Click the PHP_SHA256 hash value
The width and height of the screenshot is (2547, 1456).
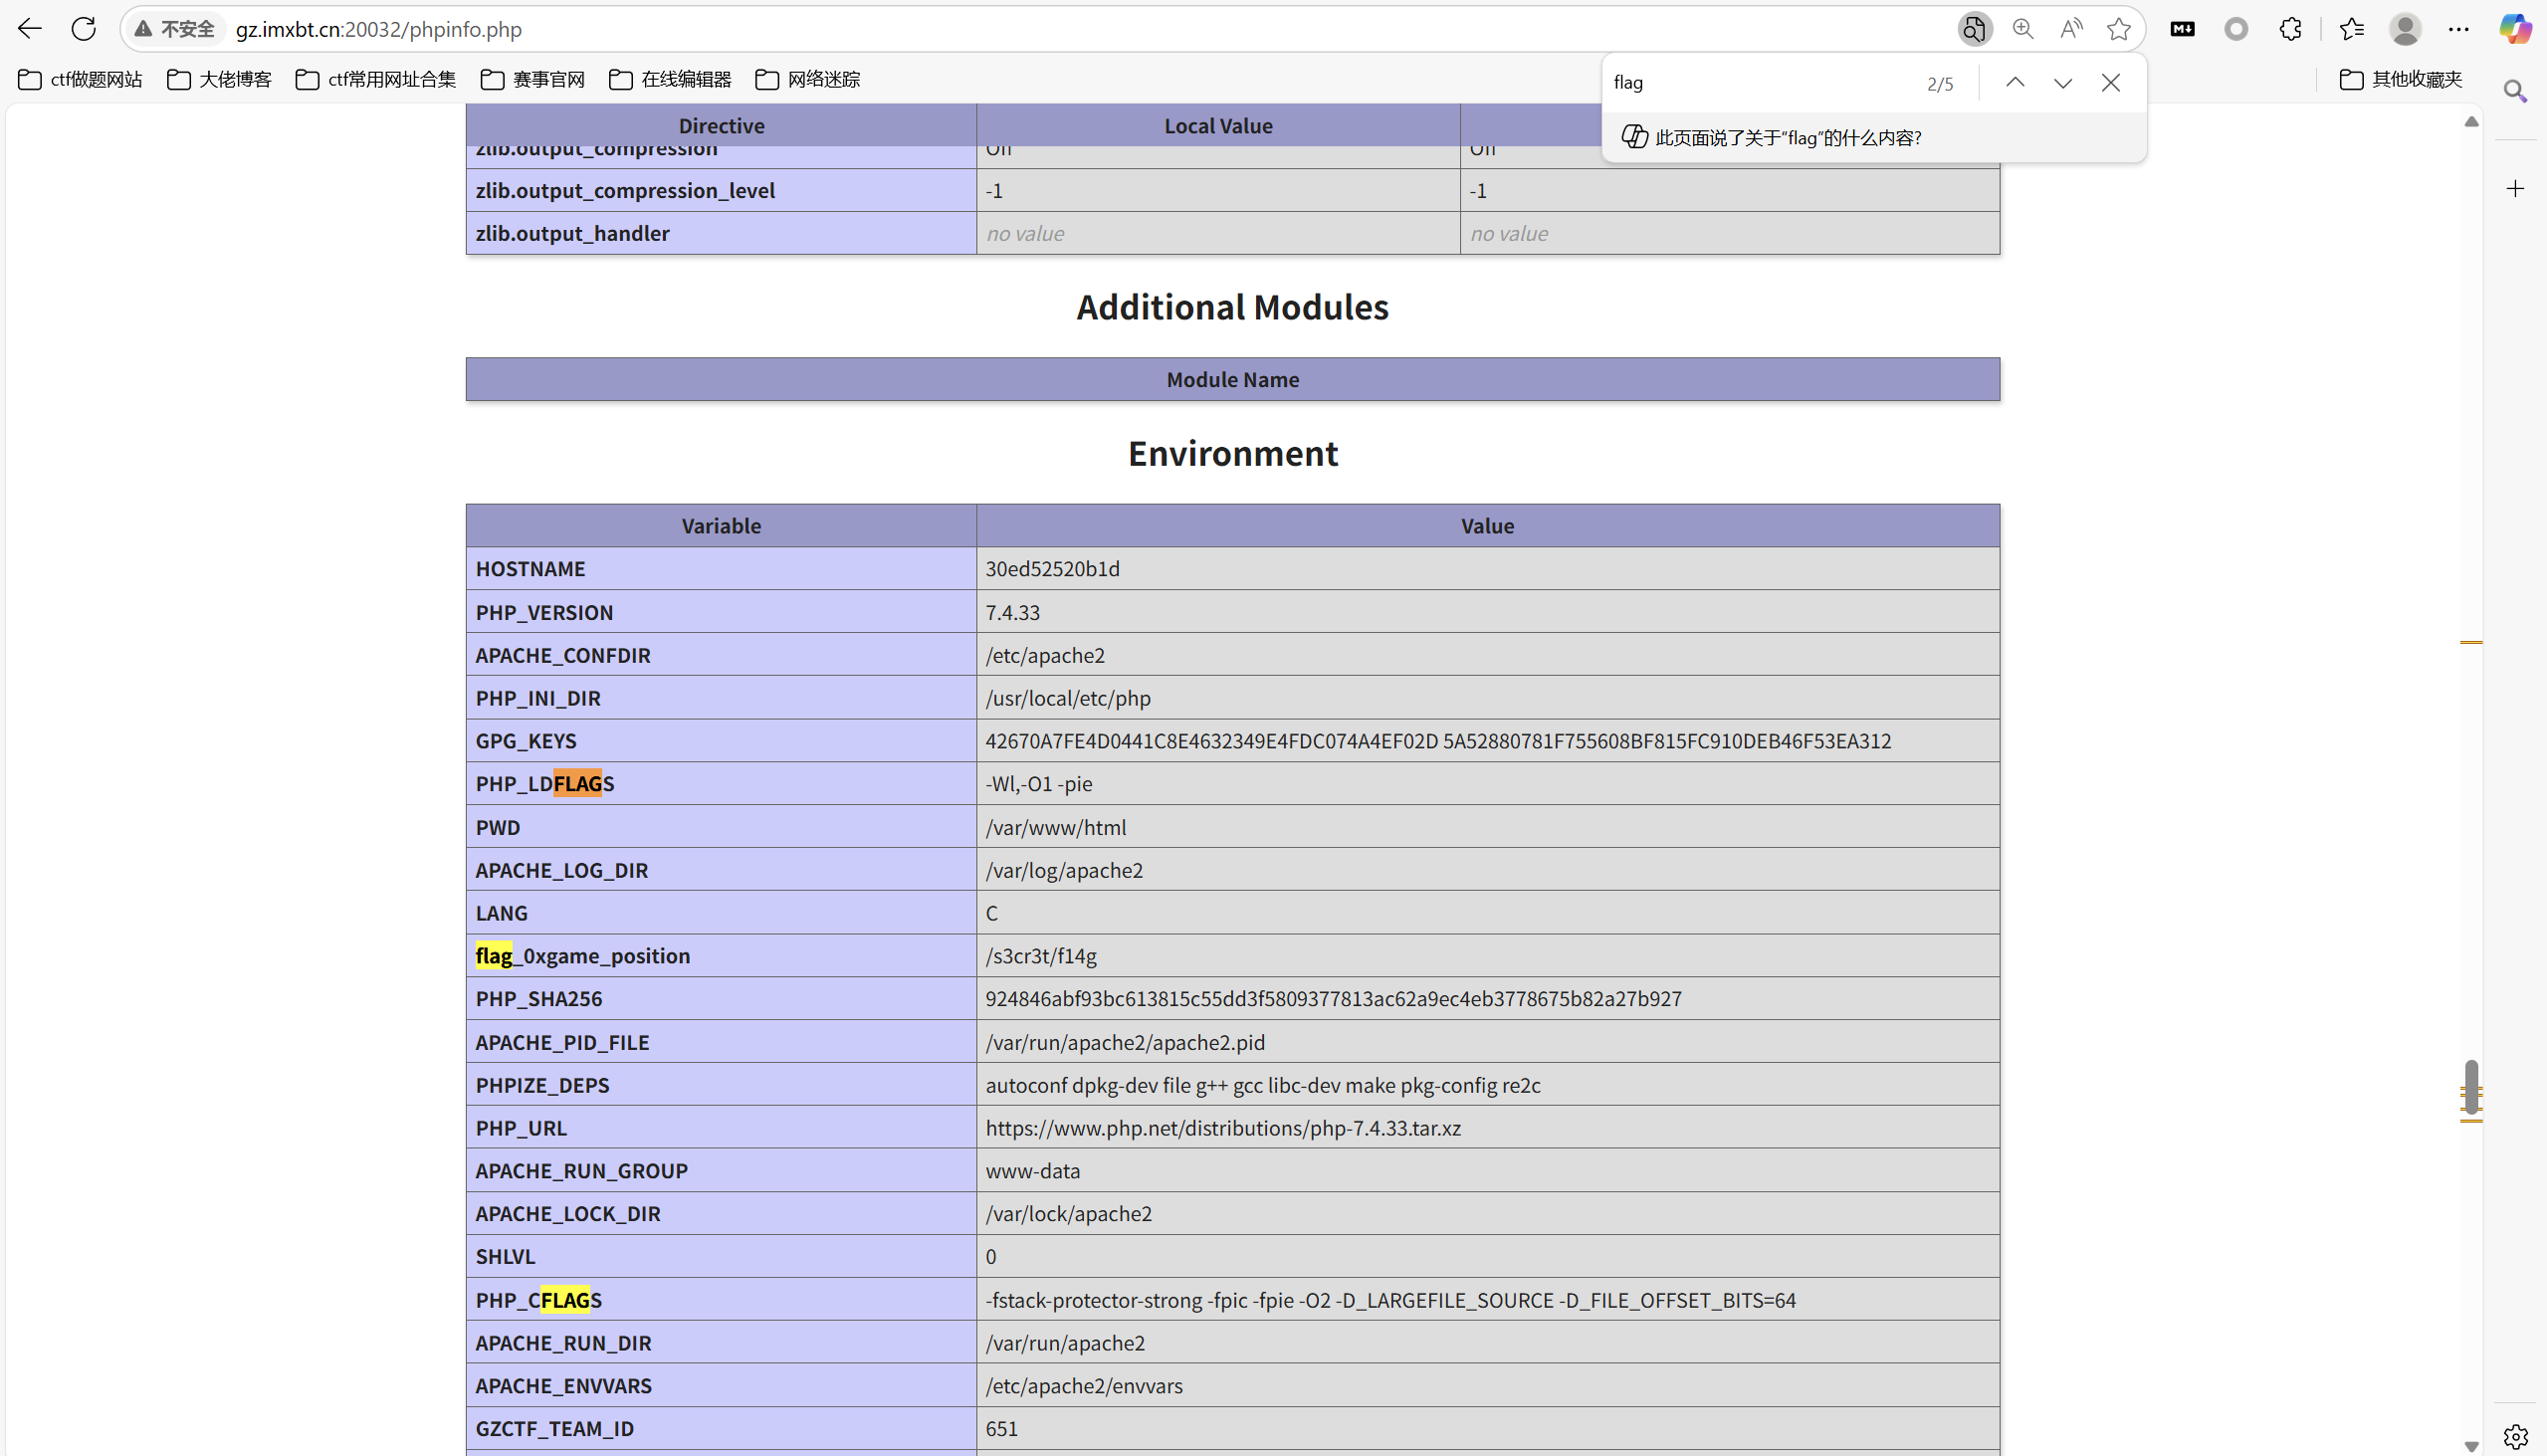coord(1333,998)
